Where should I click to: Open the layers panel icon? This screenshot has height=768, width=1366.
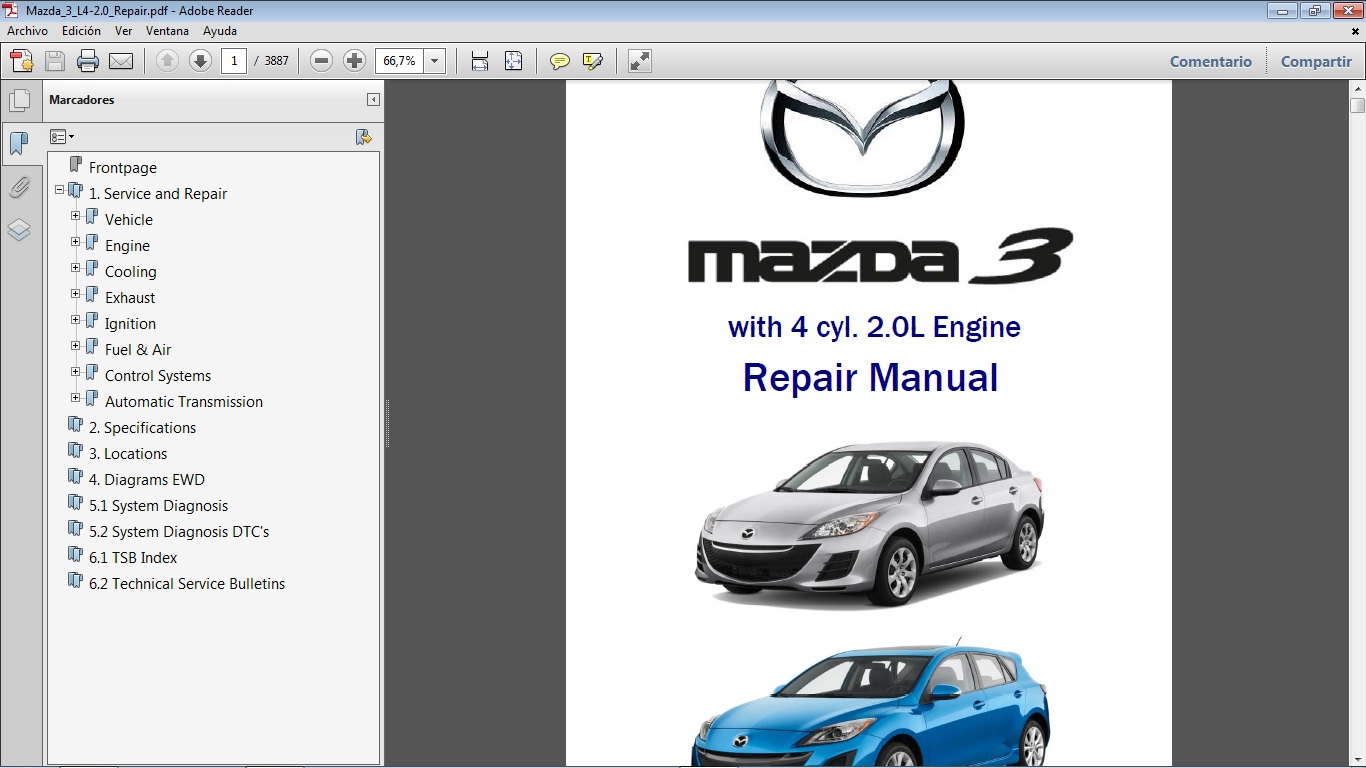[21, 229]
